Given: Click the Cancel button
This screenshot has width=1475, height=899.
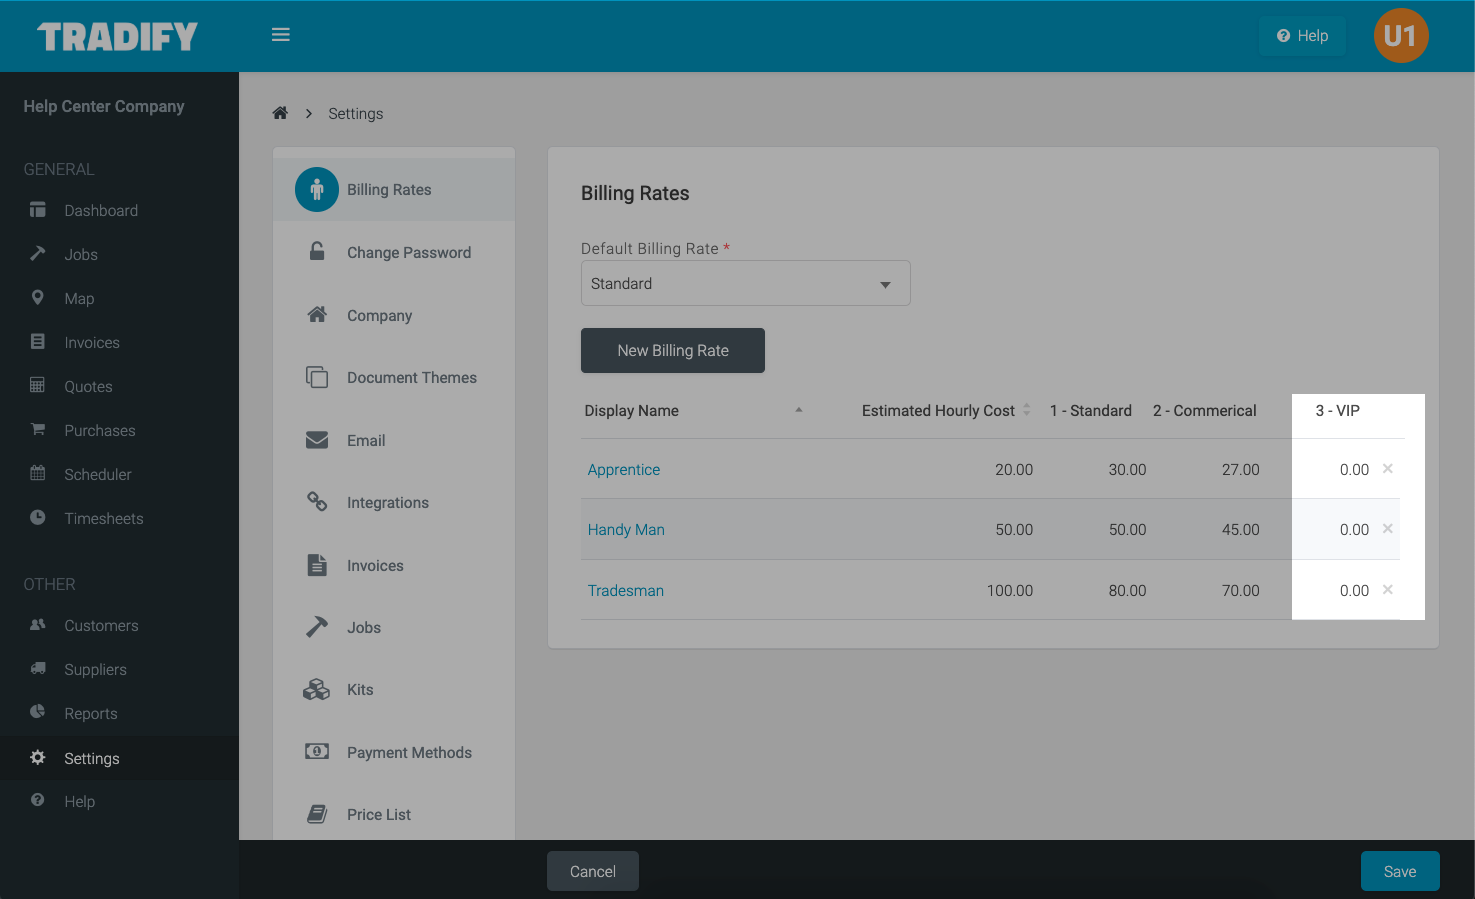Looking at the screenshot, I should (593, 871).
